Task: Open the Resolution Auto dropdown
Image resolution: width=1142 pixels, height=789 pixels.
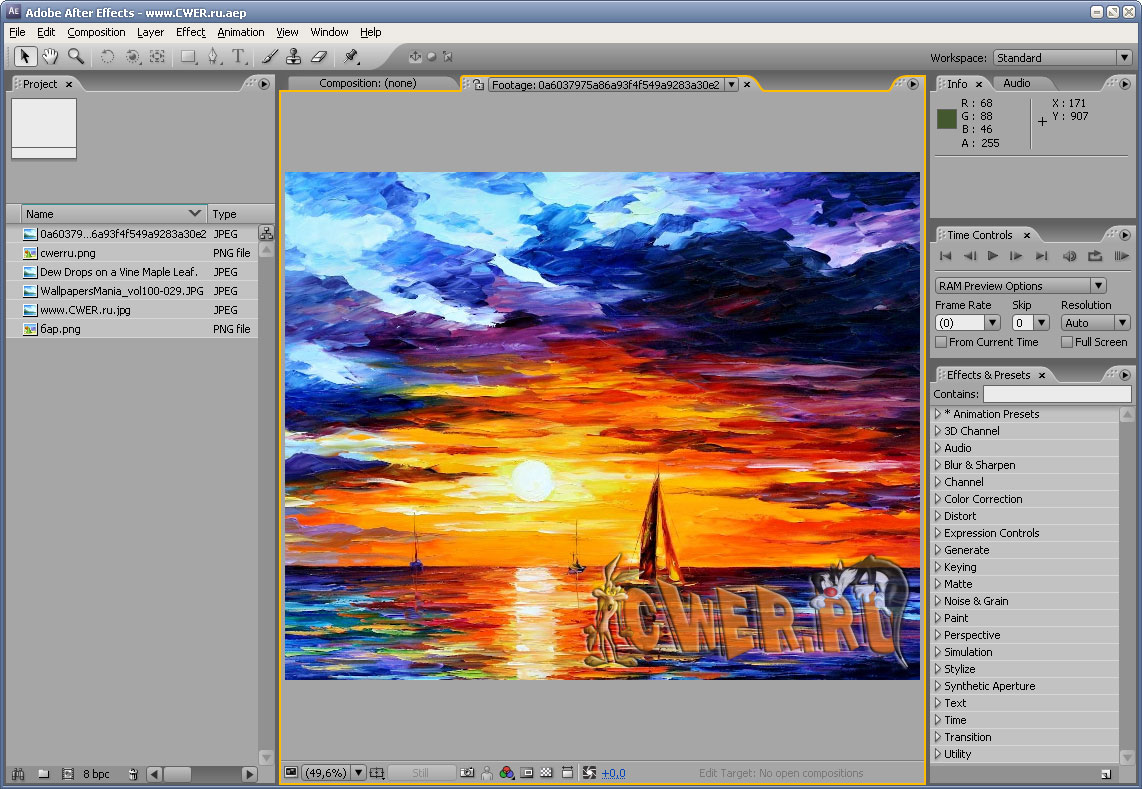Action: click(1095, 323)
